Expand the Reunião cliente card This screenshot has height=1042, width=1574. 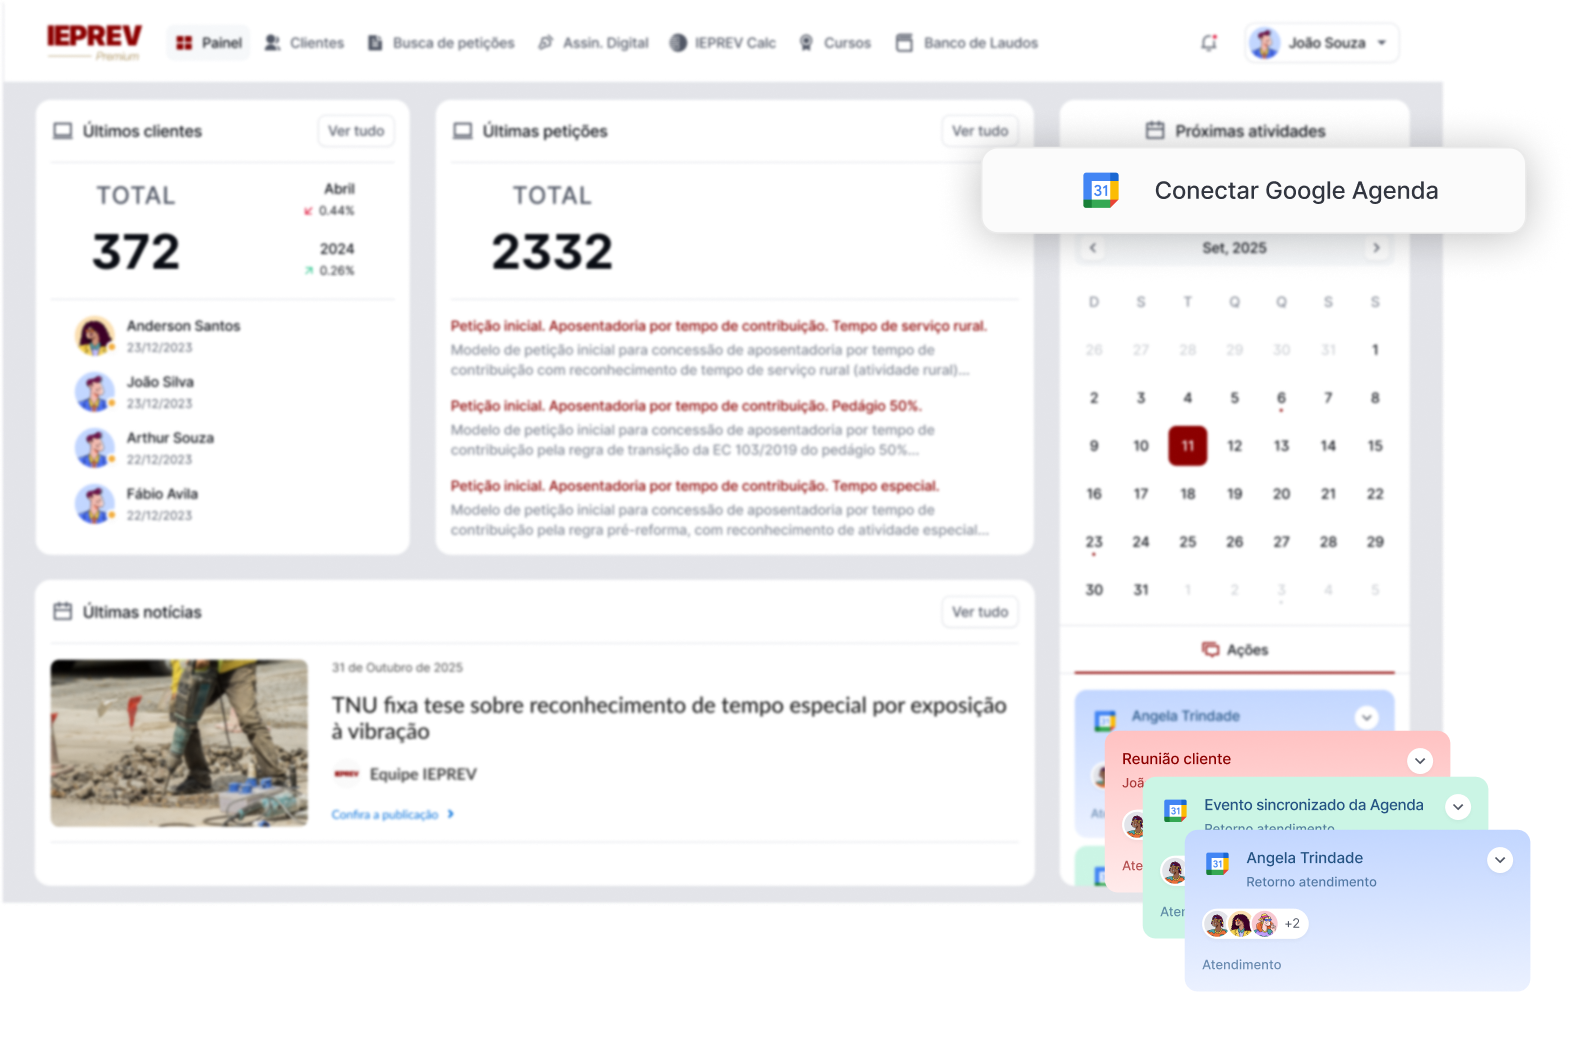[1420, 761]
